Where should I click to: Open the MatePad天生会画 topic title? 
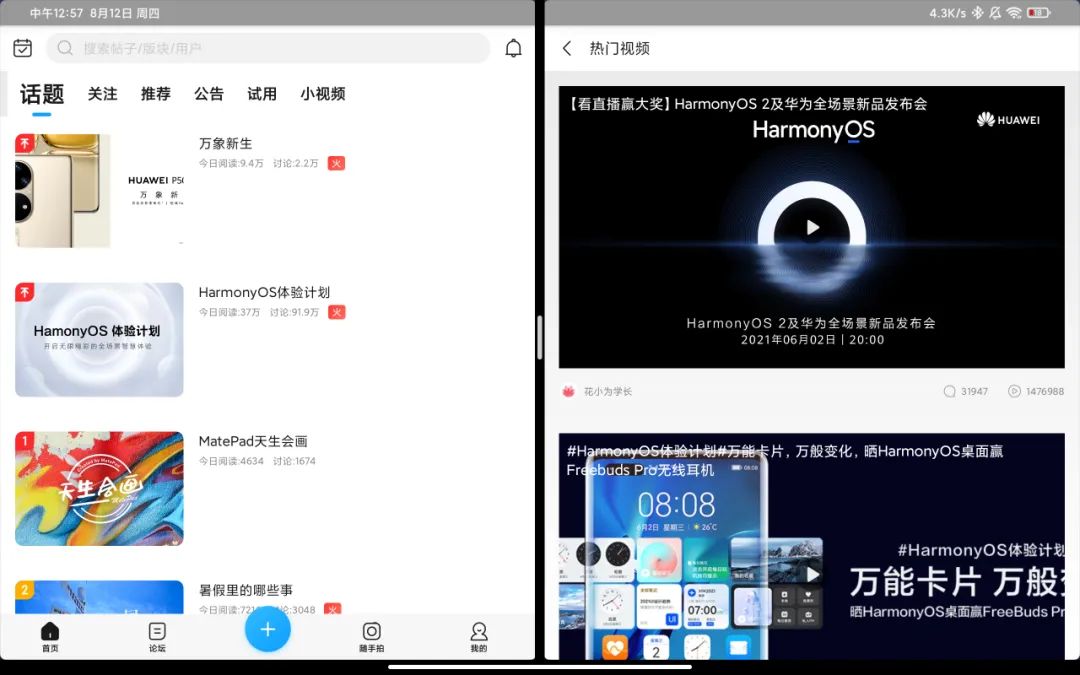(x=253, y=441)
